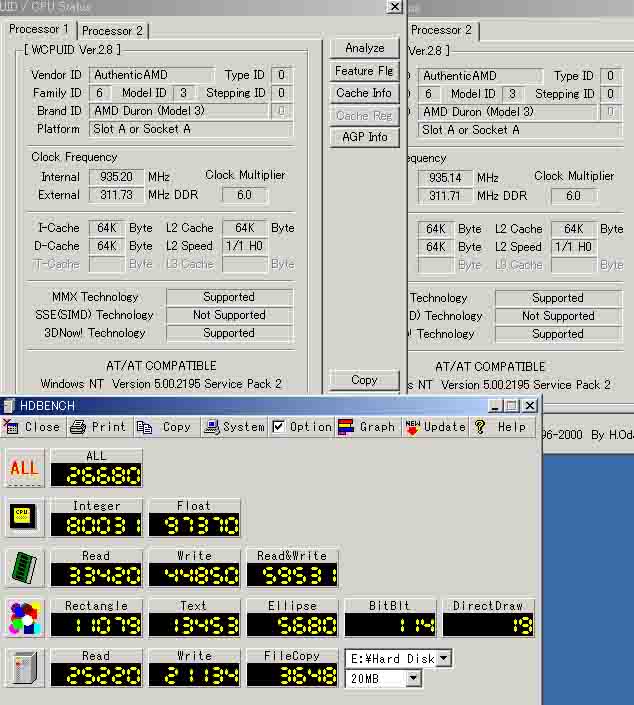Screen dimensions: 634x705
Task: Click the Cache Info button
Action: click(x=365, y=93)
